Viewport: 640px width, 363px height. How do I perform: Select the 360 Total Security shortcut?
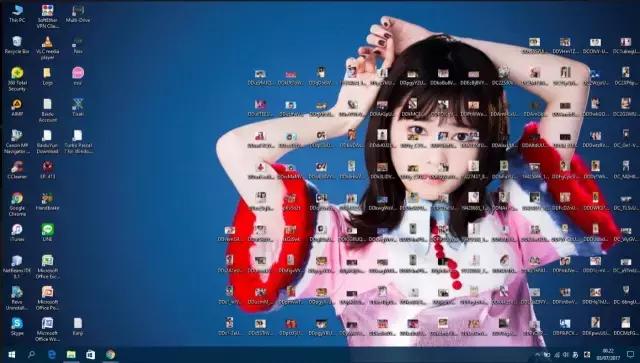[17, 79]
